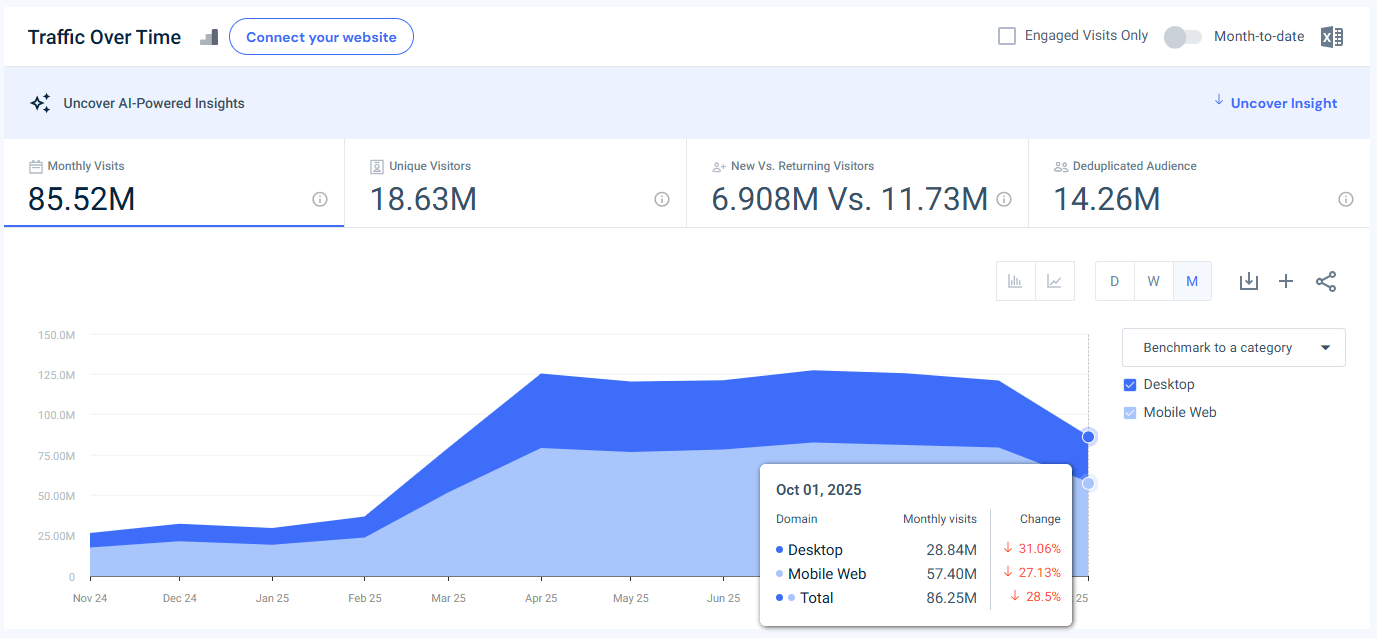1377x638 pixels.
Task: Enable Engaged Visits Only
Action: click(1005, 35)
